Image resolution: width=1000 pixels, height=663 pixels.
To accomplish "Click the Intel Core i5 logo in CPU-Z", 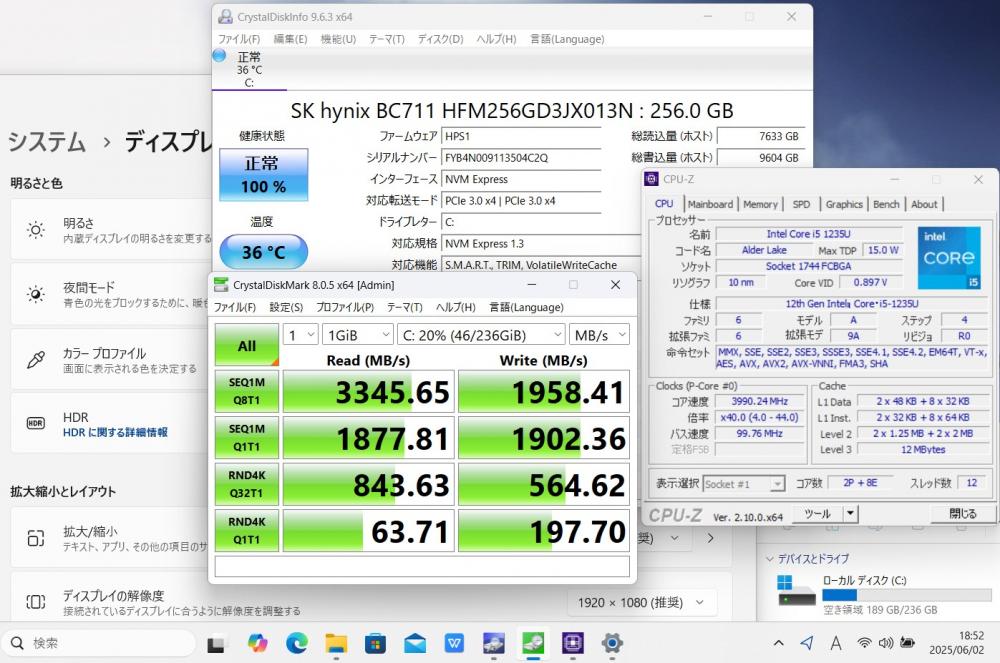I will coord(949,258).
